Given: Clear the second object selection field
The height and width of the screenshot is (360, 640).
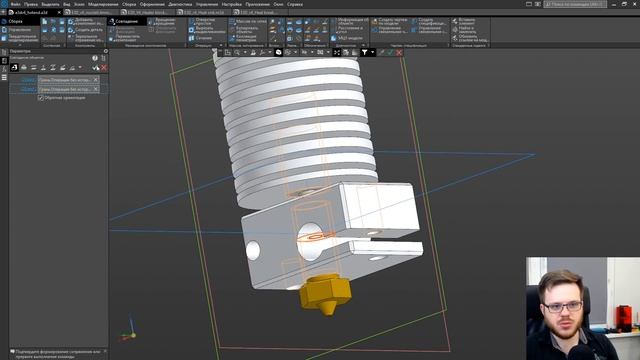Looking at the screenshot, I should point(96,89).
